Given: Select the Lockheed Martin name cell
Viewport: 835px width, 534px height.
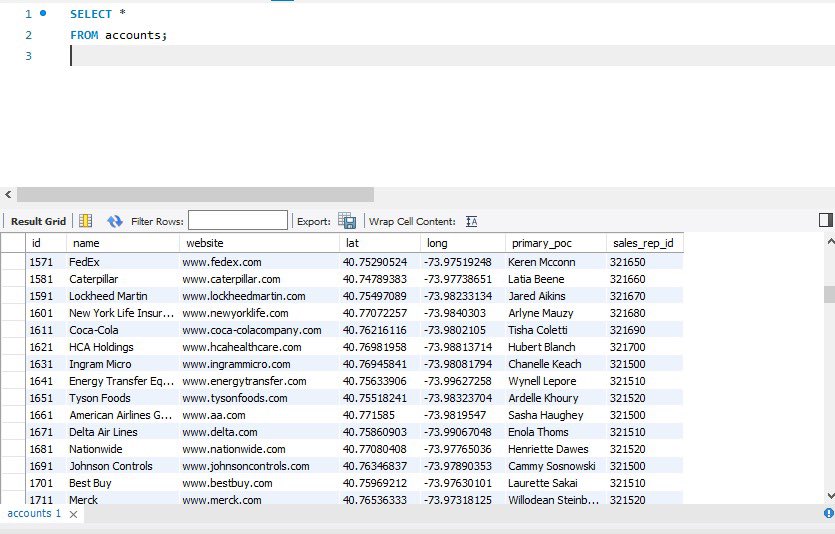Looking at the screenshot, I should pos(123,296).
